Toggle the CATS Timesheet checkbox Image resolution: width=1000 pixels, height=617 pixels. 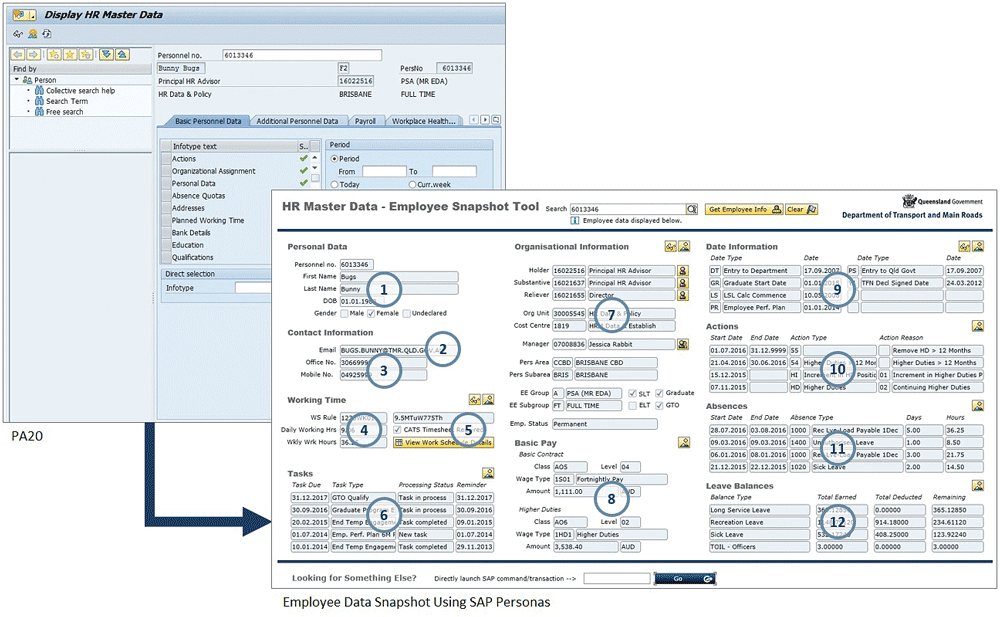[397, 430]
